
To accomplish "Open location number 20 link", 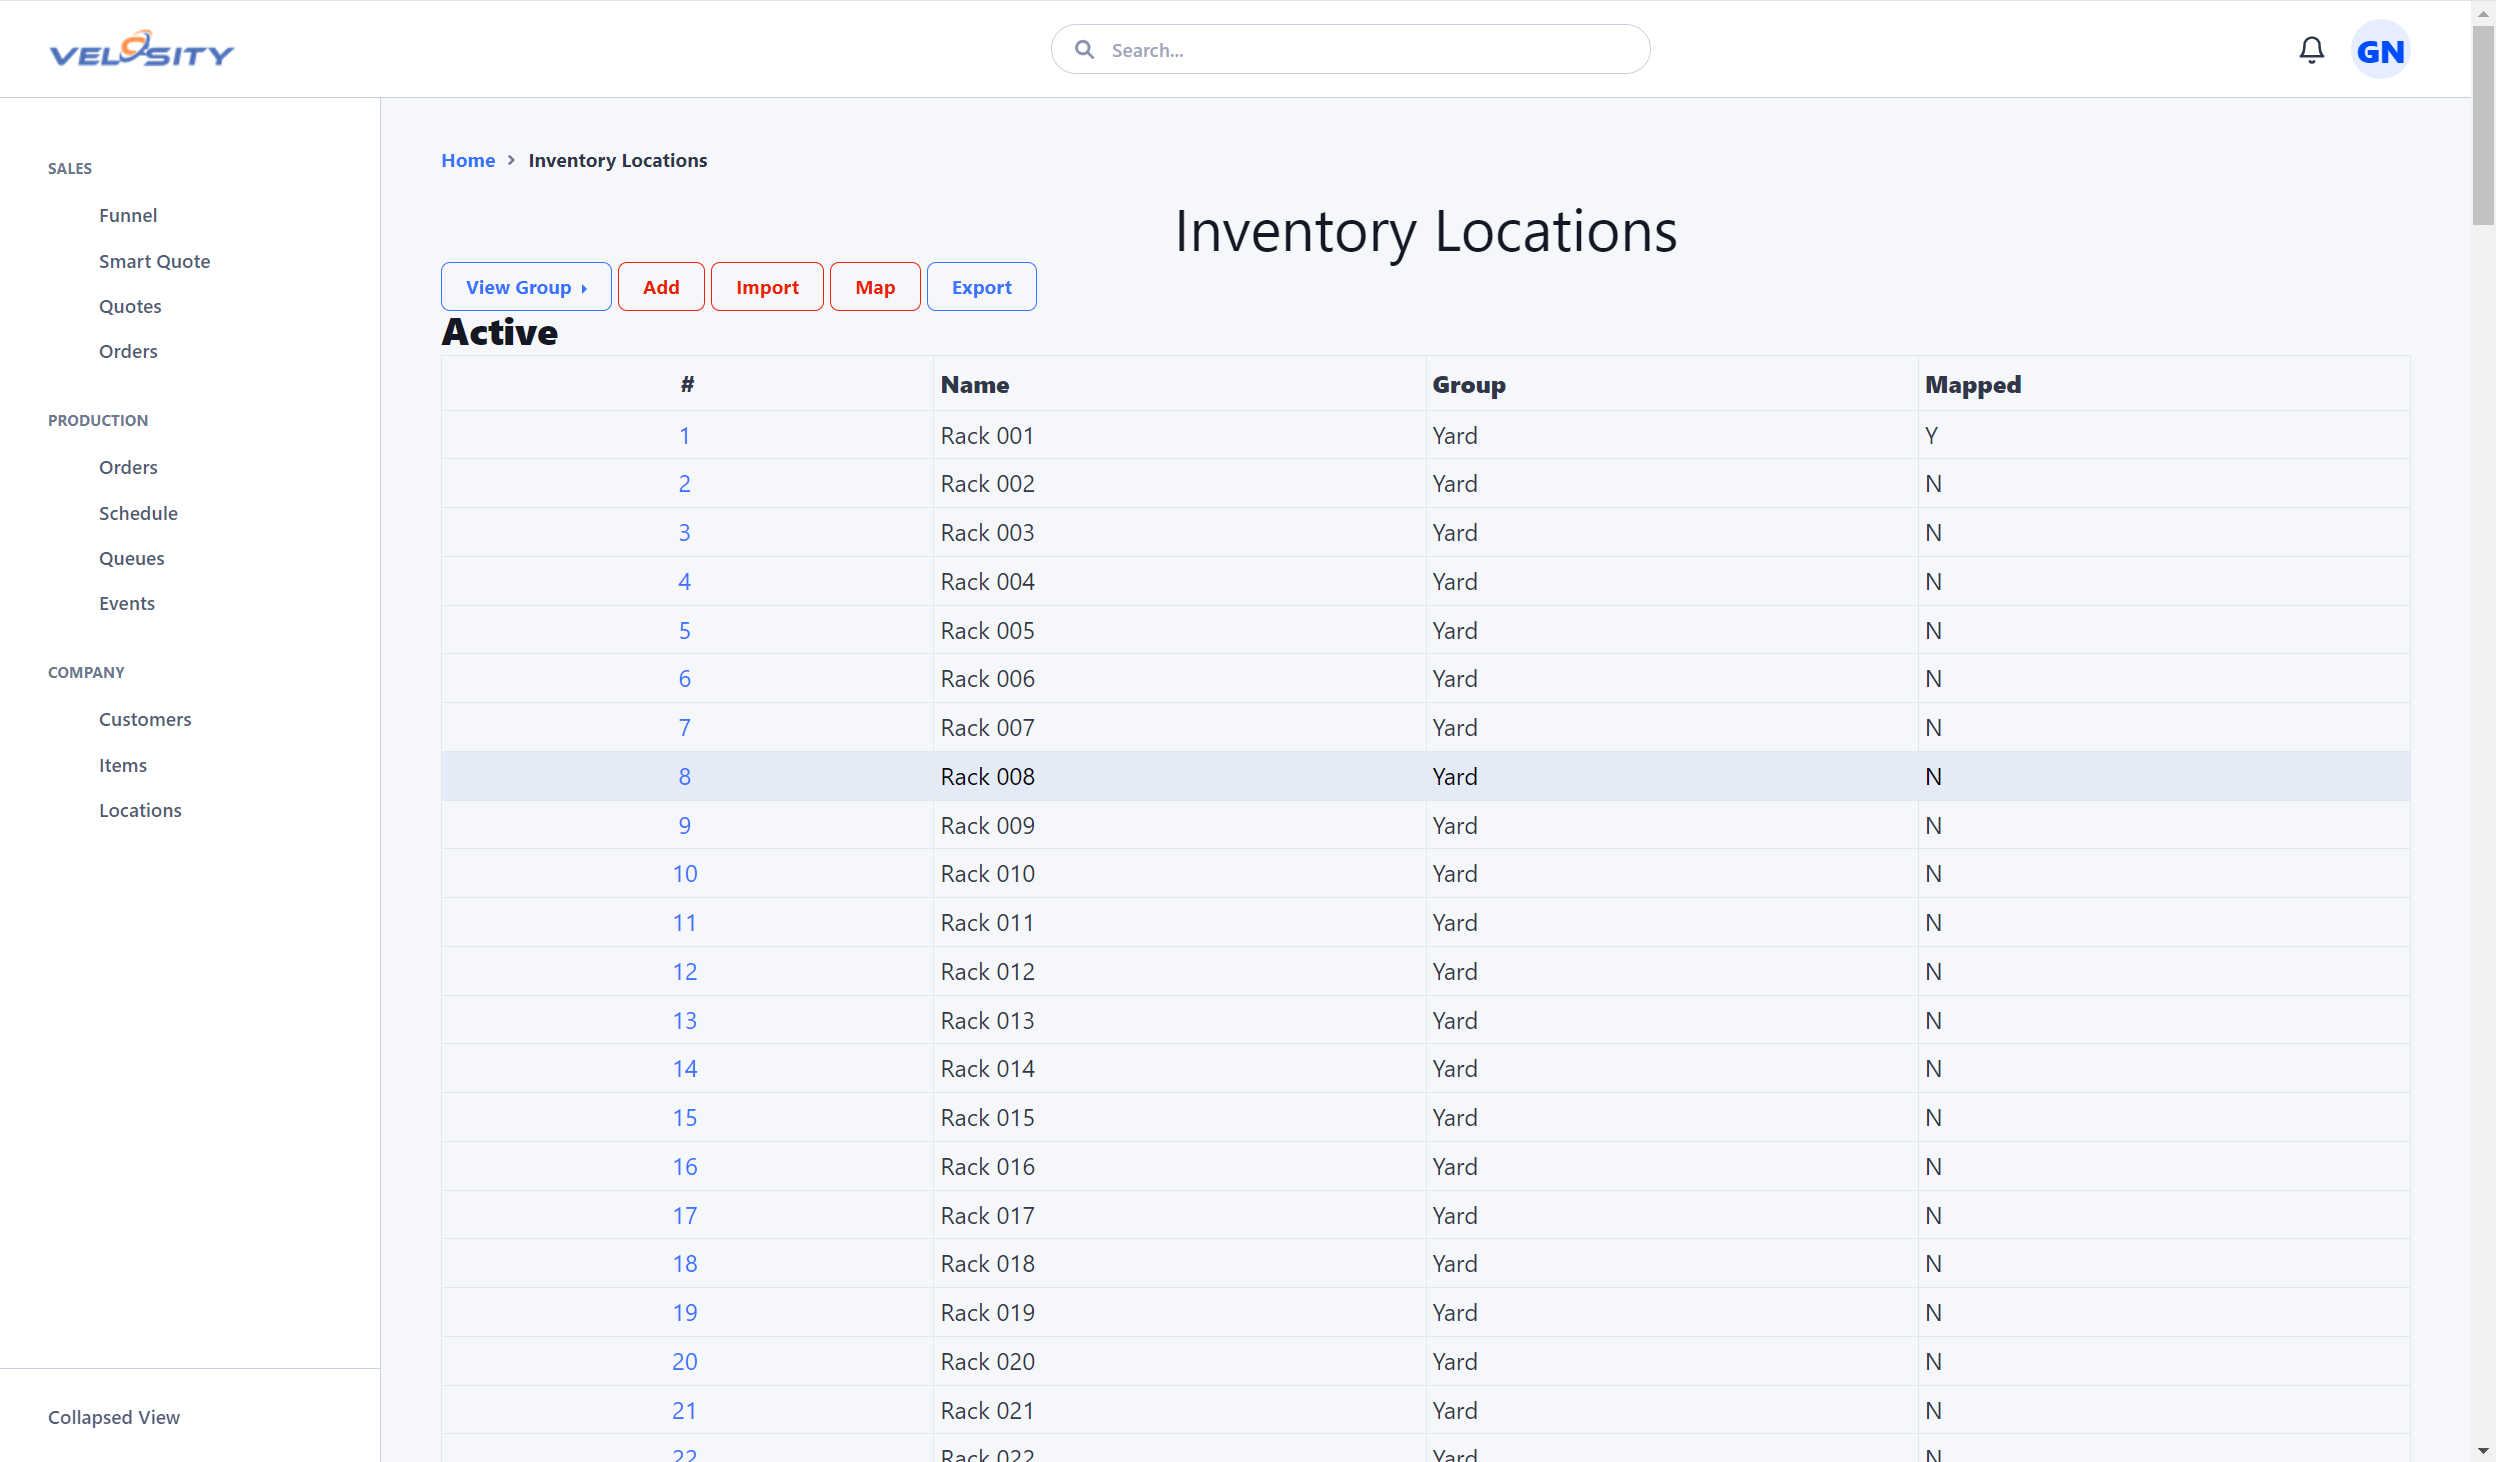I will click(684, 1361).
